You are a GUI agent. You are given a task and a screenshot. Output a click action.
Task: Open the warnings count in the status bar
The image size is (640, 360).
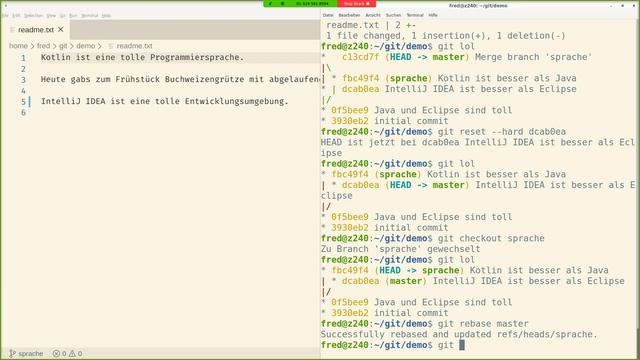coord(76,353)
